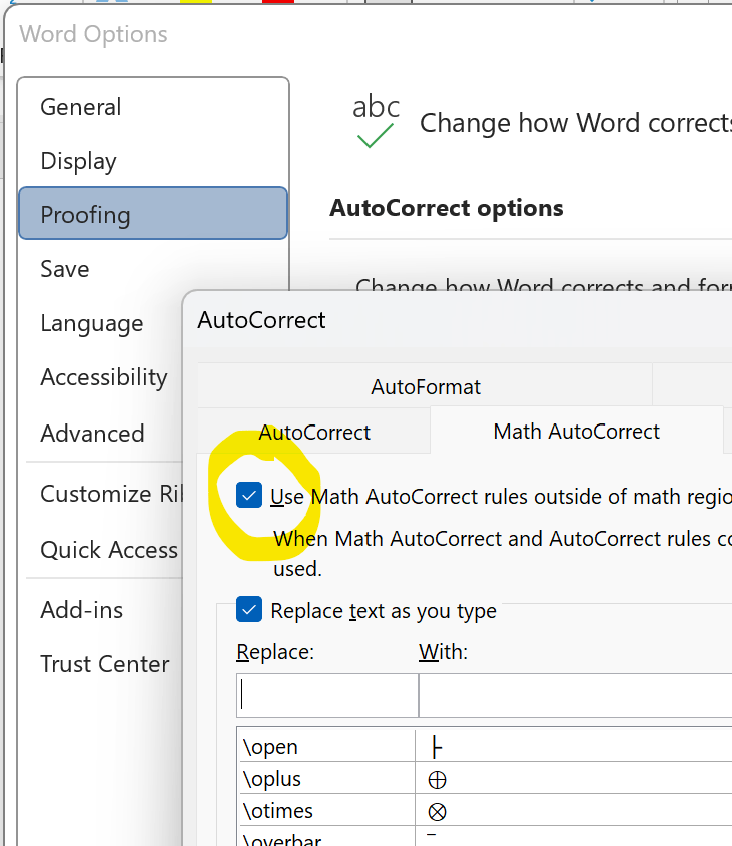Toggle Replace text as you type checkbox
The height and width of the screenshot is (846, 732).
(x=249, y=609)
